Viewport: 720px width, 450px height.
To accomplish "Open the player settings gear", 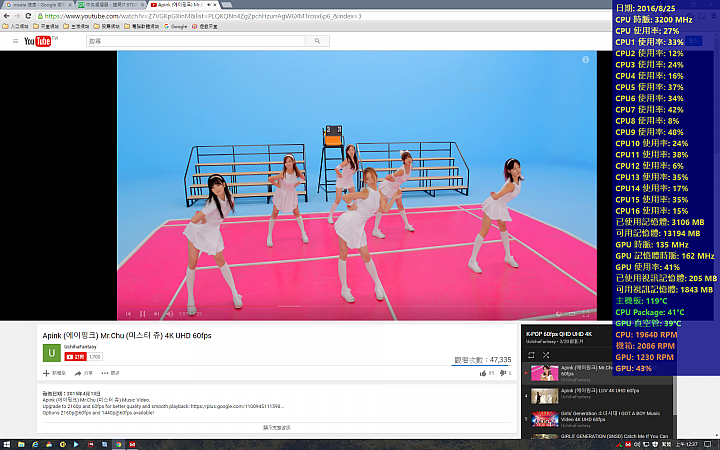I will click(x=559, y=314).
